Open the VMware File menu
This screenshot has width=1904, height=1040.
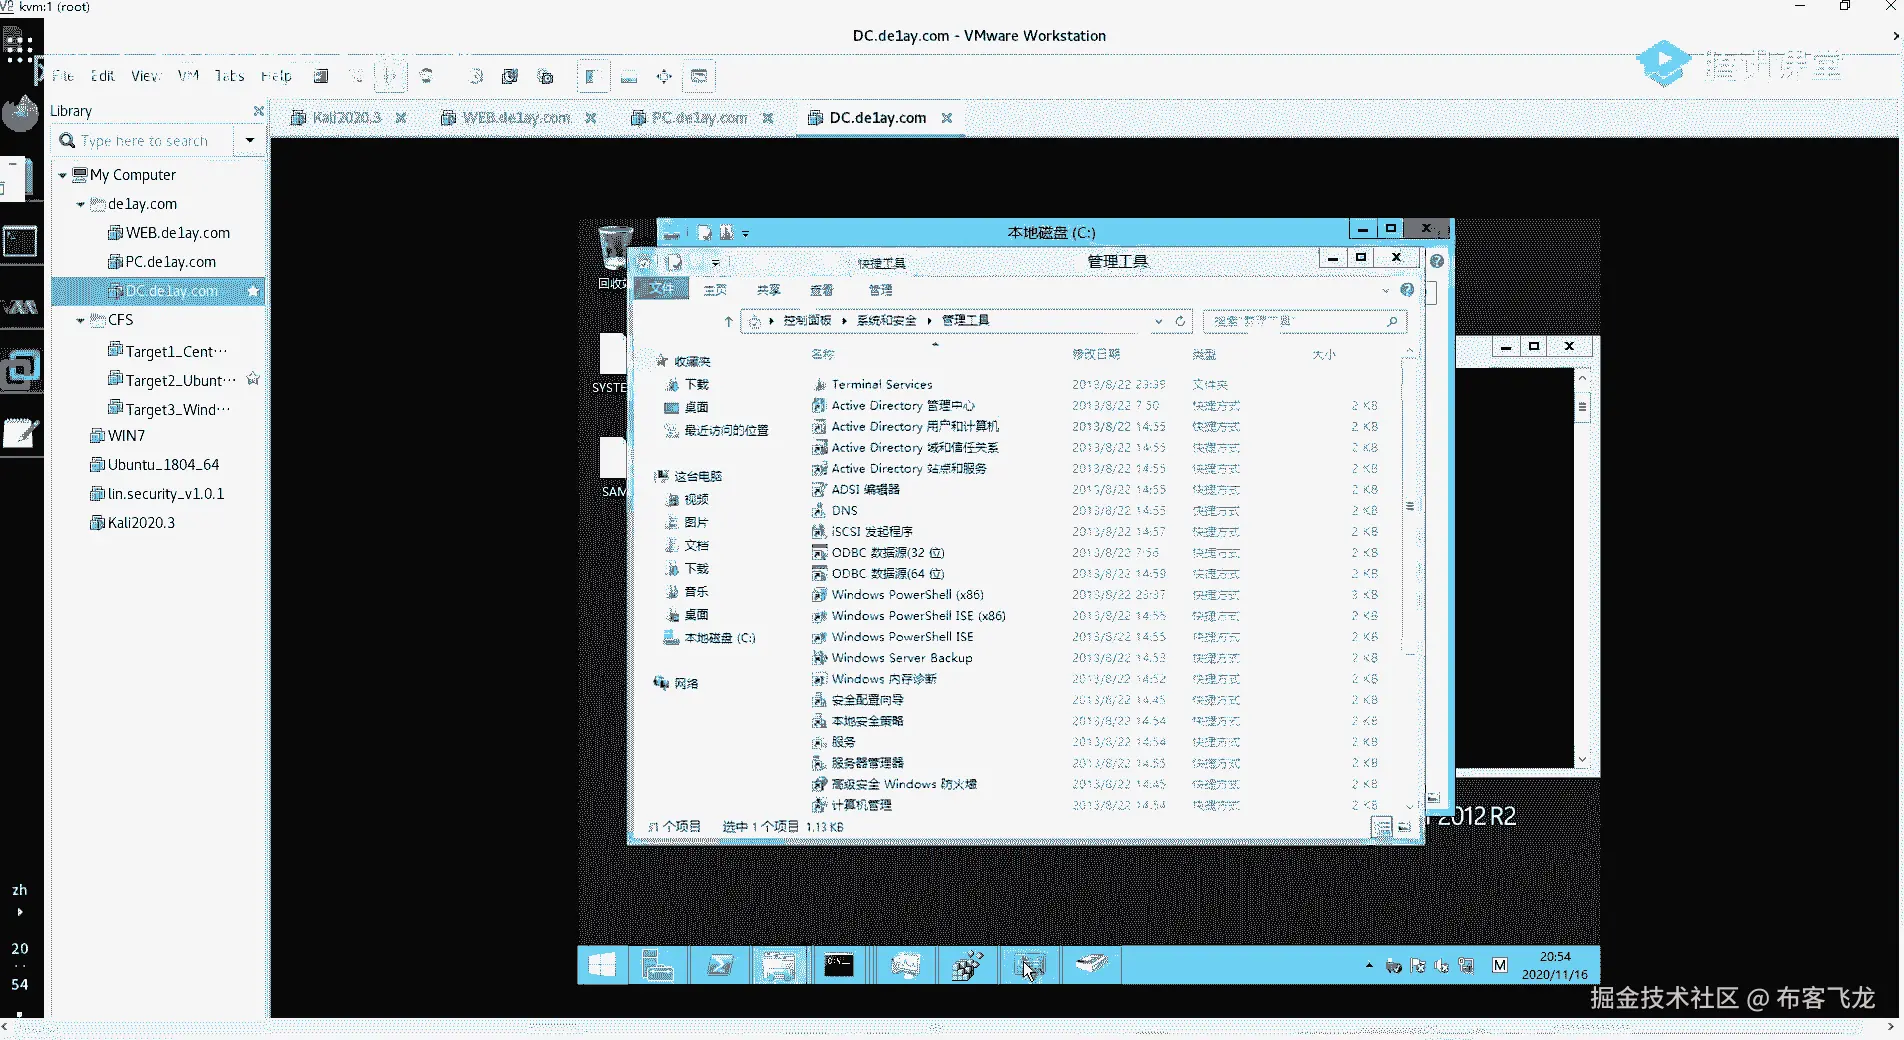63,76
